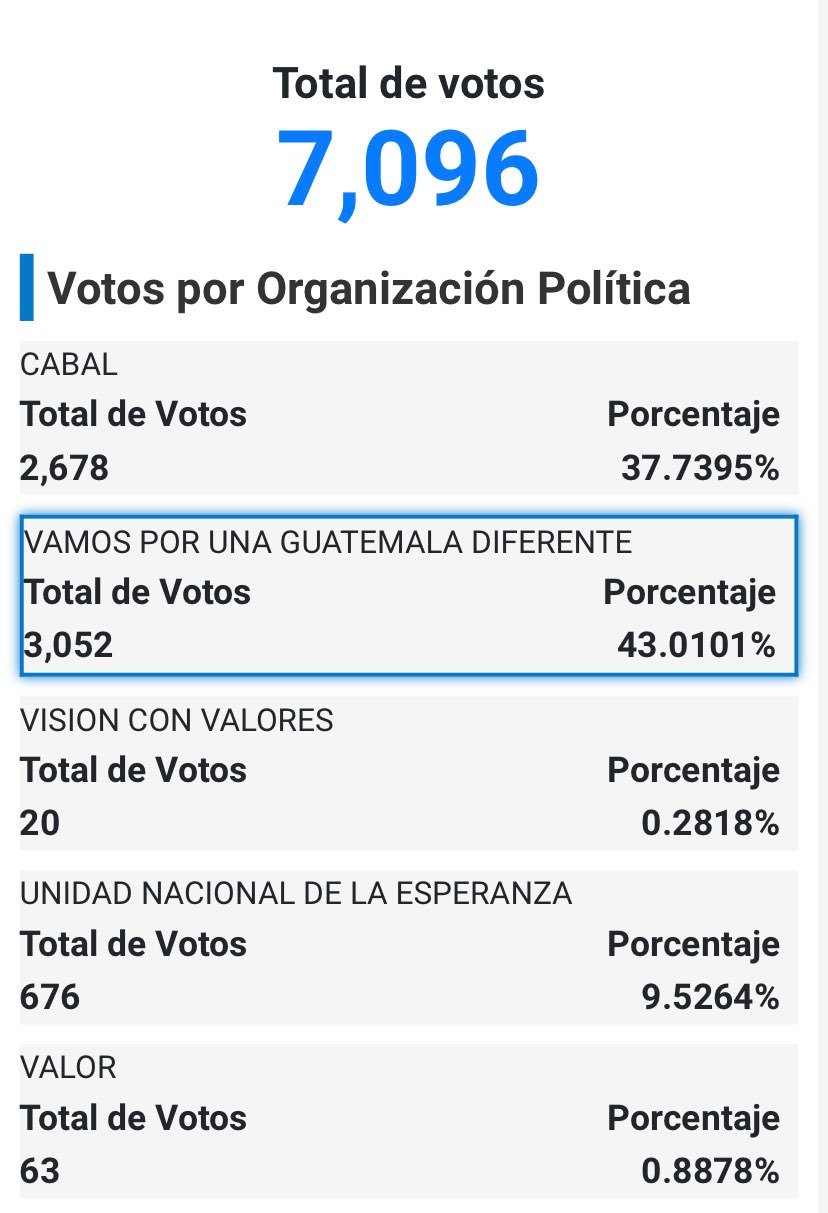
Task: Click the 43.0101% percentage value
Action: click(x=696, y=645)
